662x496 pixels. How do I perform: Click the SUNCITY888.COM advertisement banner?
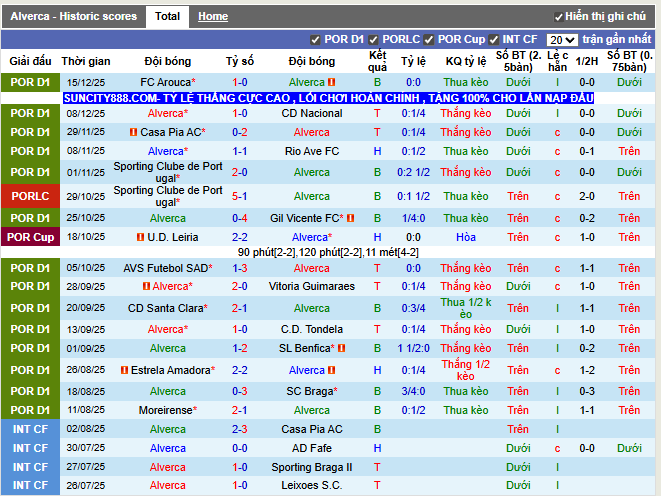click(328, 98)
